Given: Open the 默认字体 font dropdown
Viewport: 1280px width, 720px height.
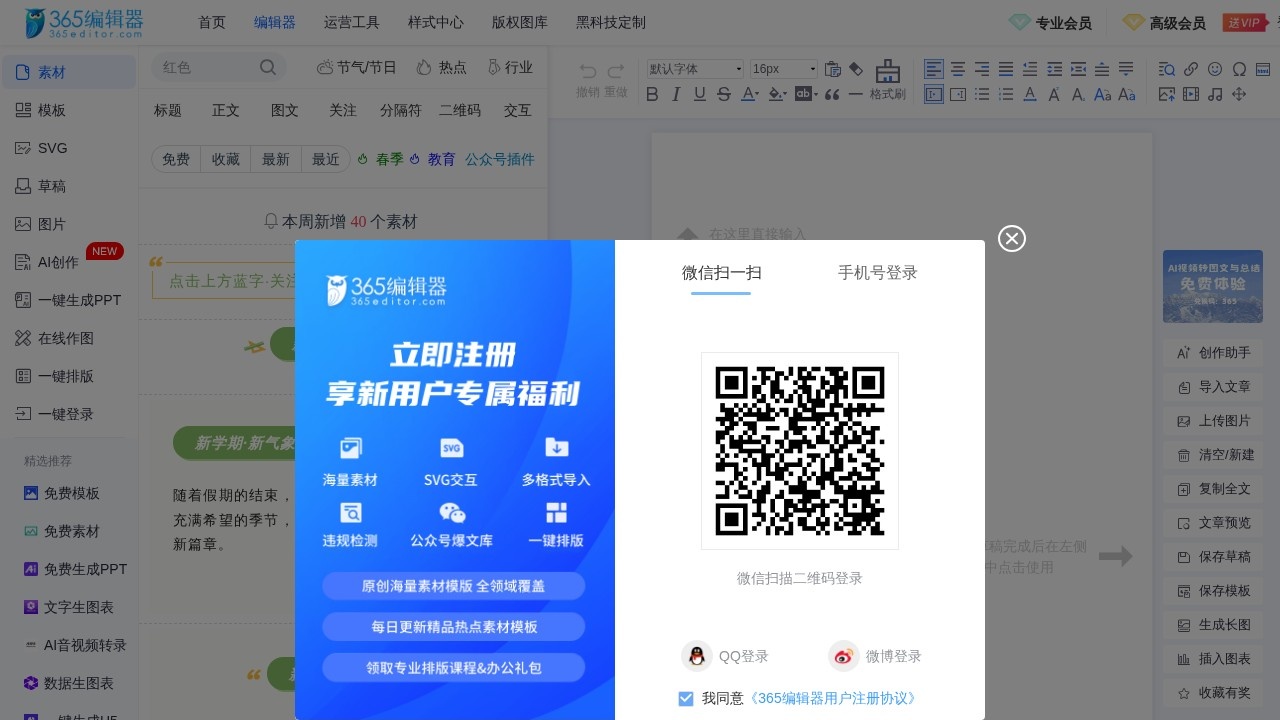Looking at the screenshot, I should (694, 69).
